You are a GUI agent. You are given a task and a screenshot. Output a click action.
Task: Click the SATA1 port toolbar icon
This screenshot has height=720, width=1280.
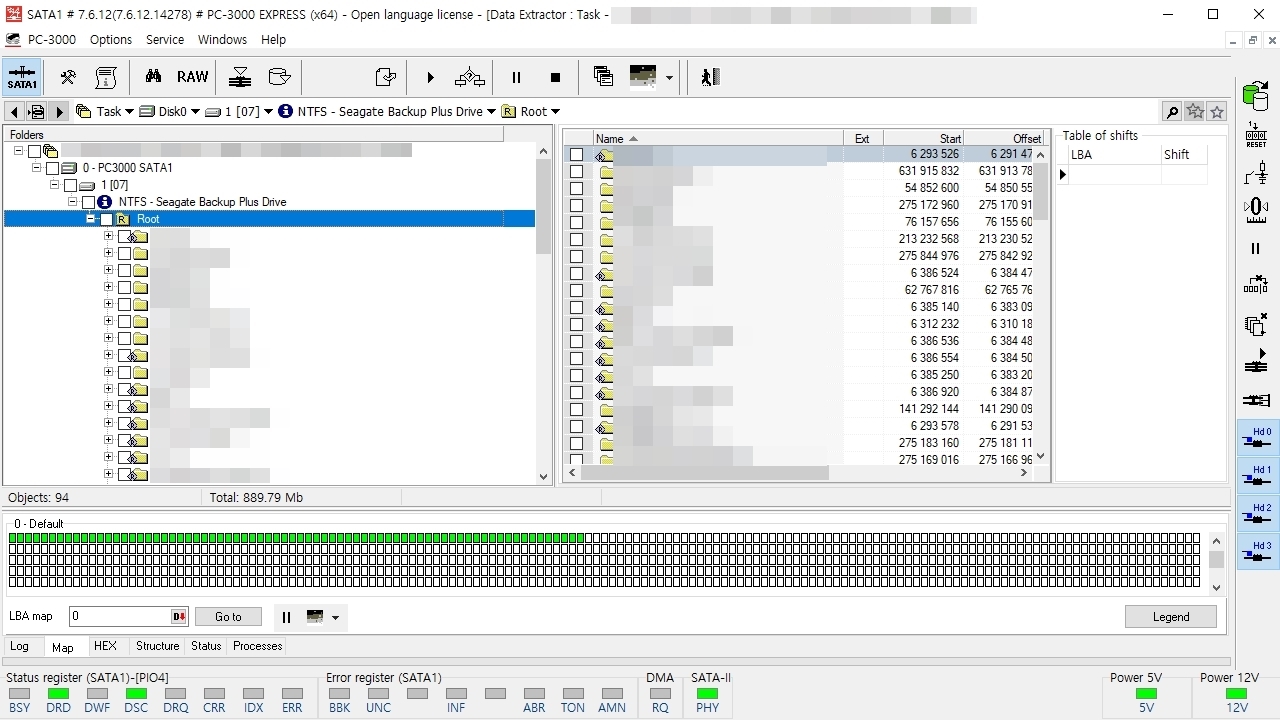point(22,77)
